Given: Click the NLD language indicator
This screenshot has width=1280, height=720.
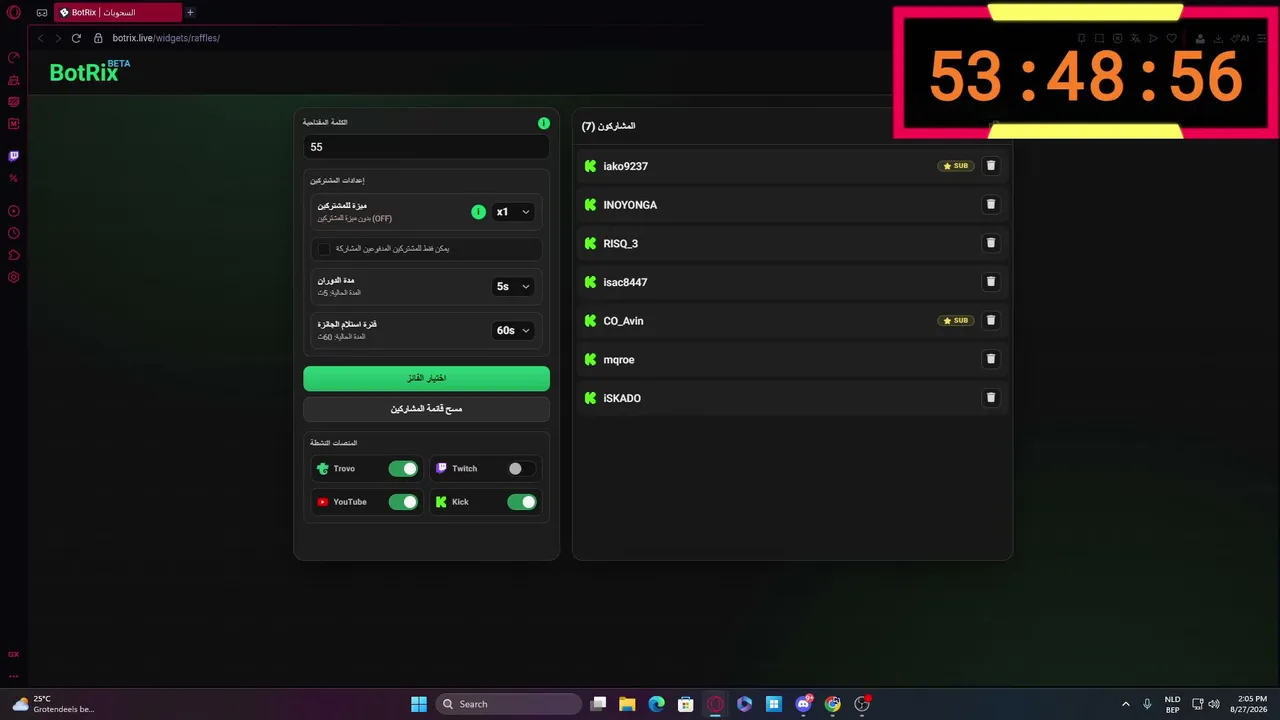Looking at the screenshot, I should 1172,704.
